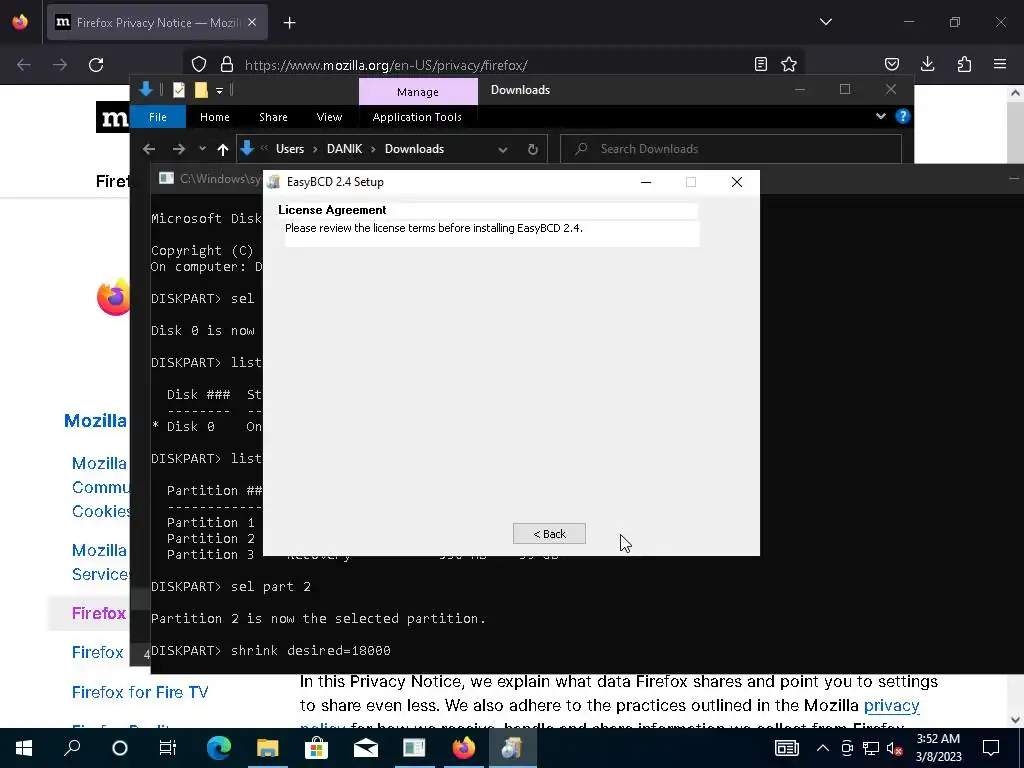The width and height of the screenshot is (1024, 768).
Task: Save page to Pocket
Action: pyautogui.click(x=891, y=64)
